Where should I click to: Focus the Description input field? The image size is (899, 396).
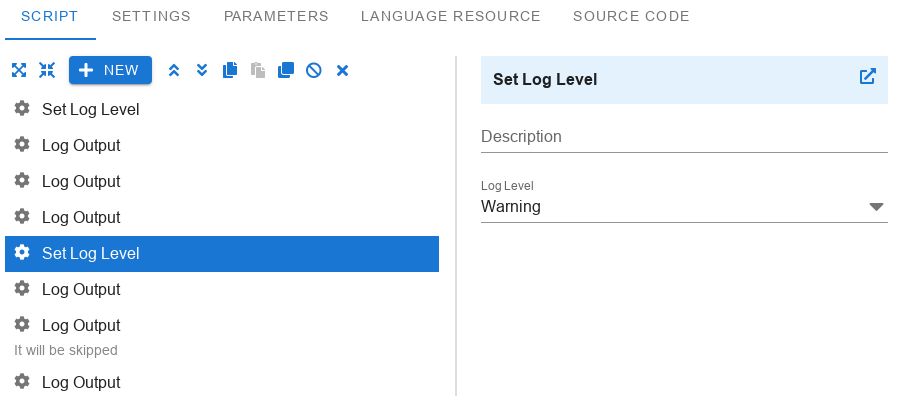[x=684, y=136]
